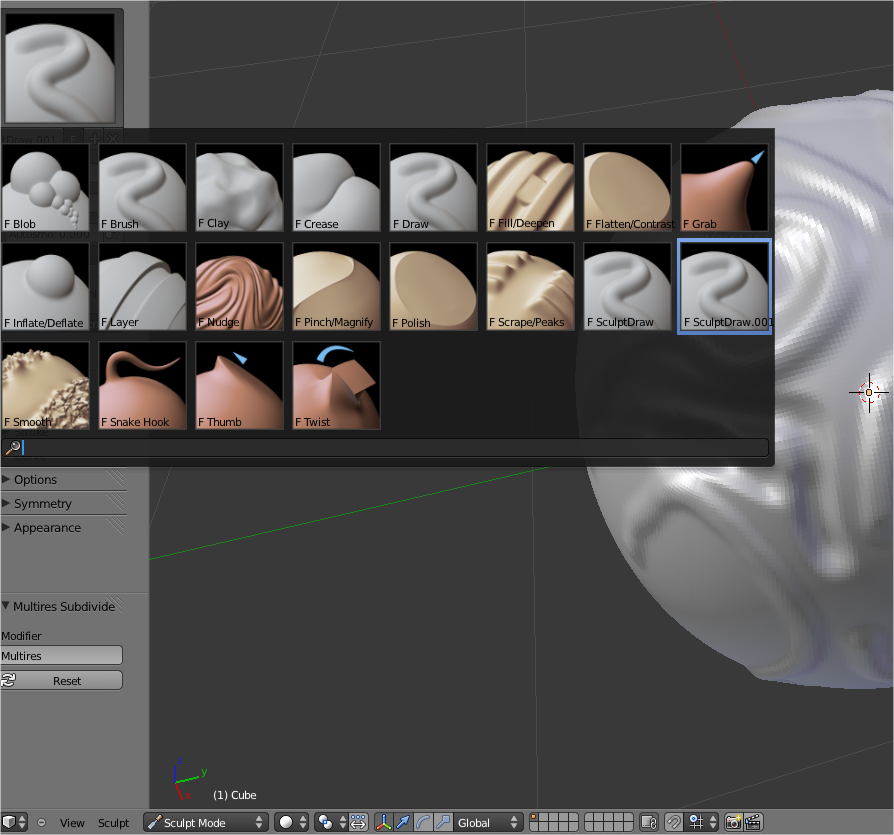The image size is (894, 835).
Task: Select the SculptDraw brush
Action: [627, 287]
